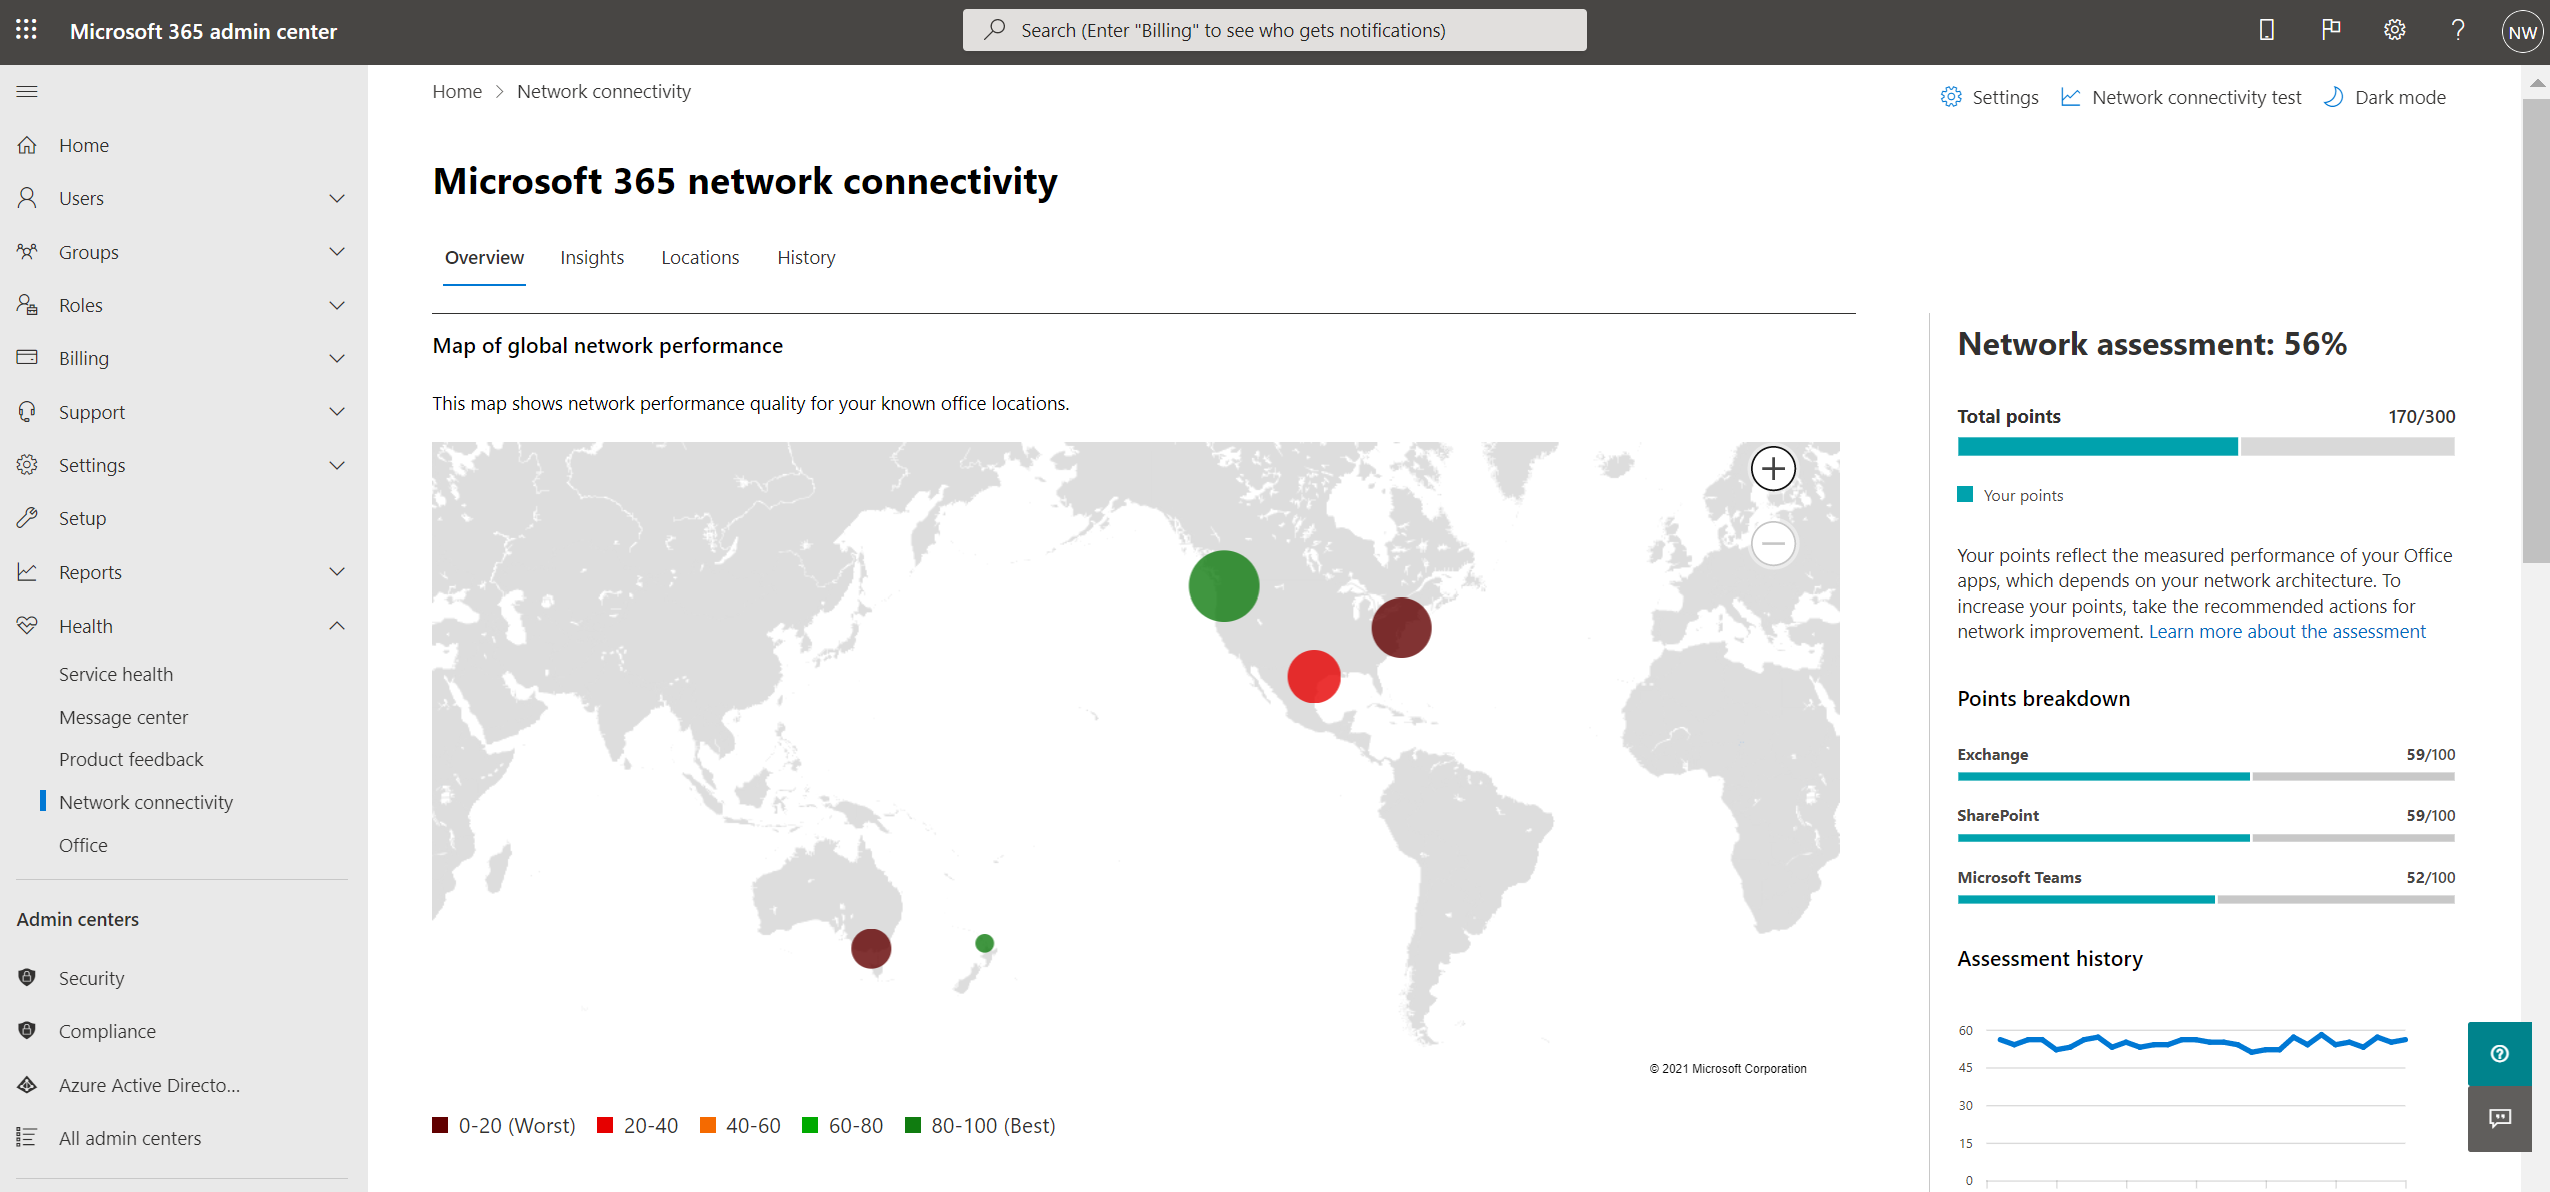Switch to the Insights tab

click(592, 257)
